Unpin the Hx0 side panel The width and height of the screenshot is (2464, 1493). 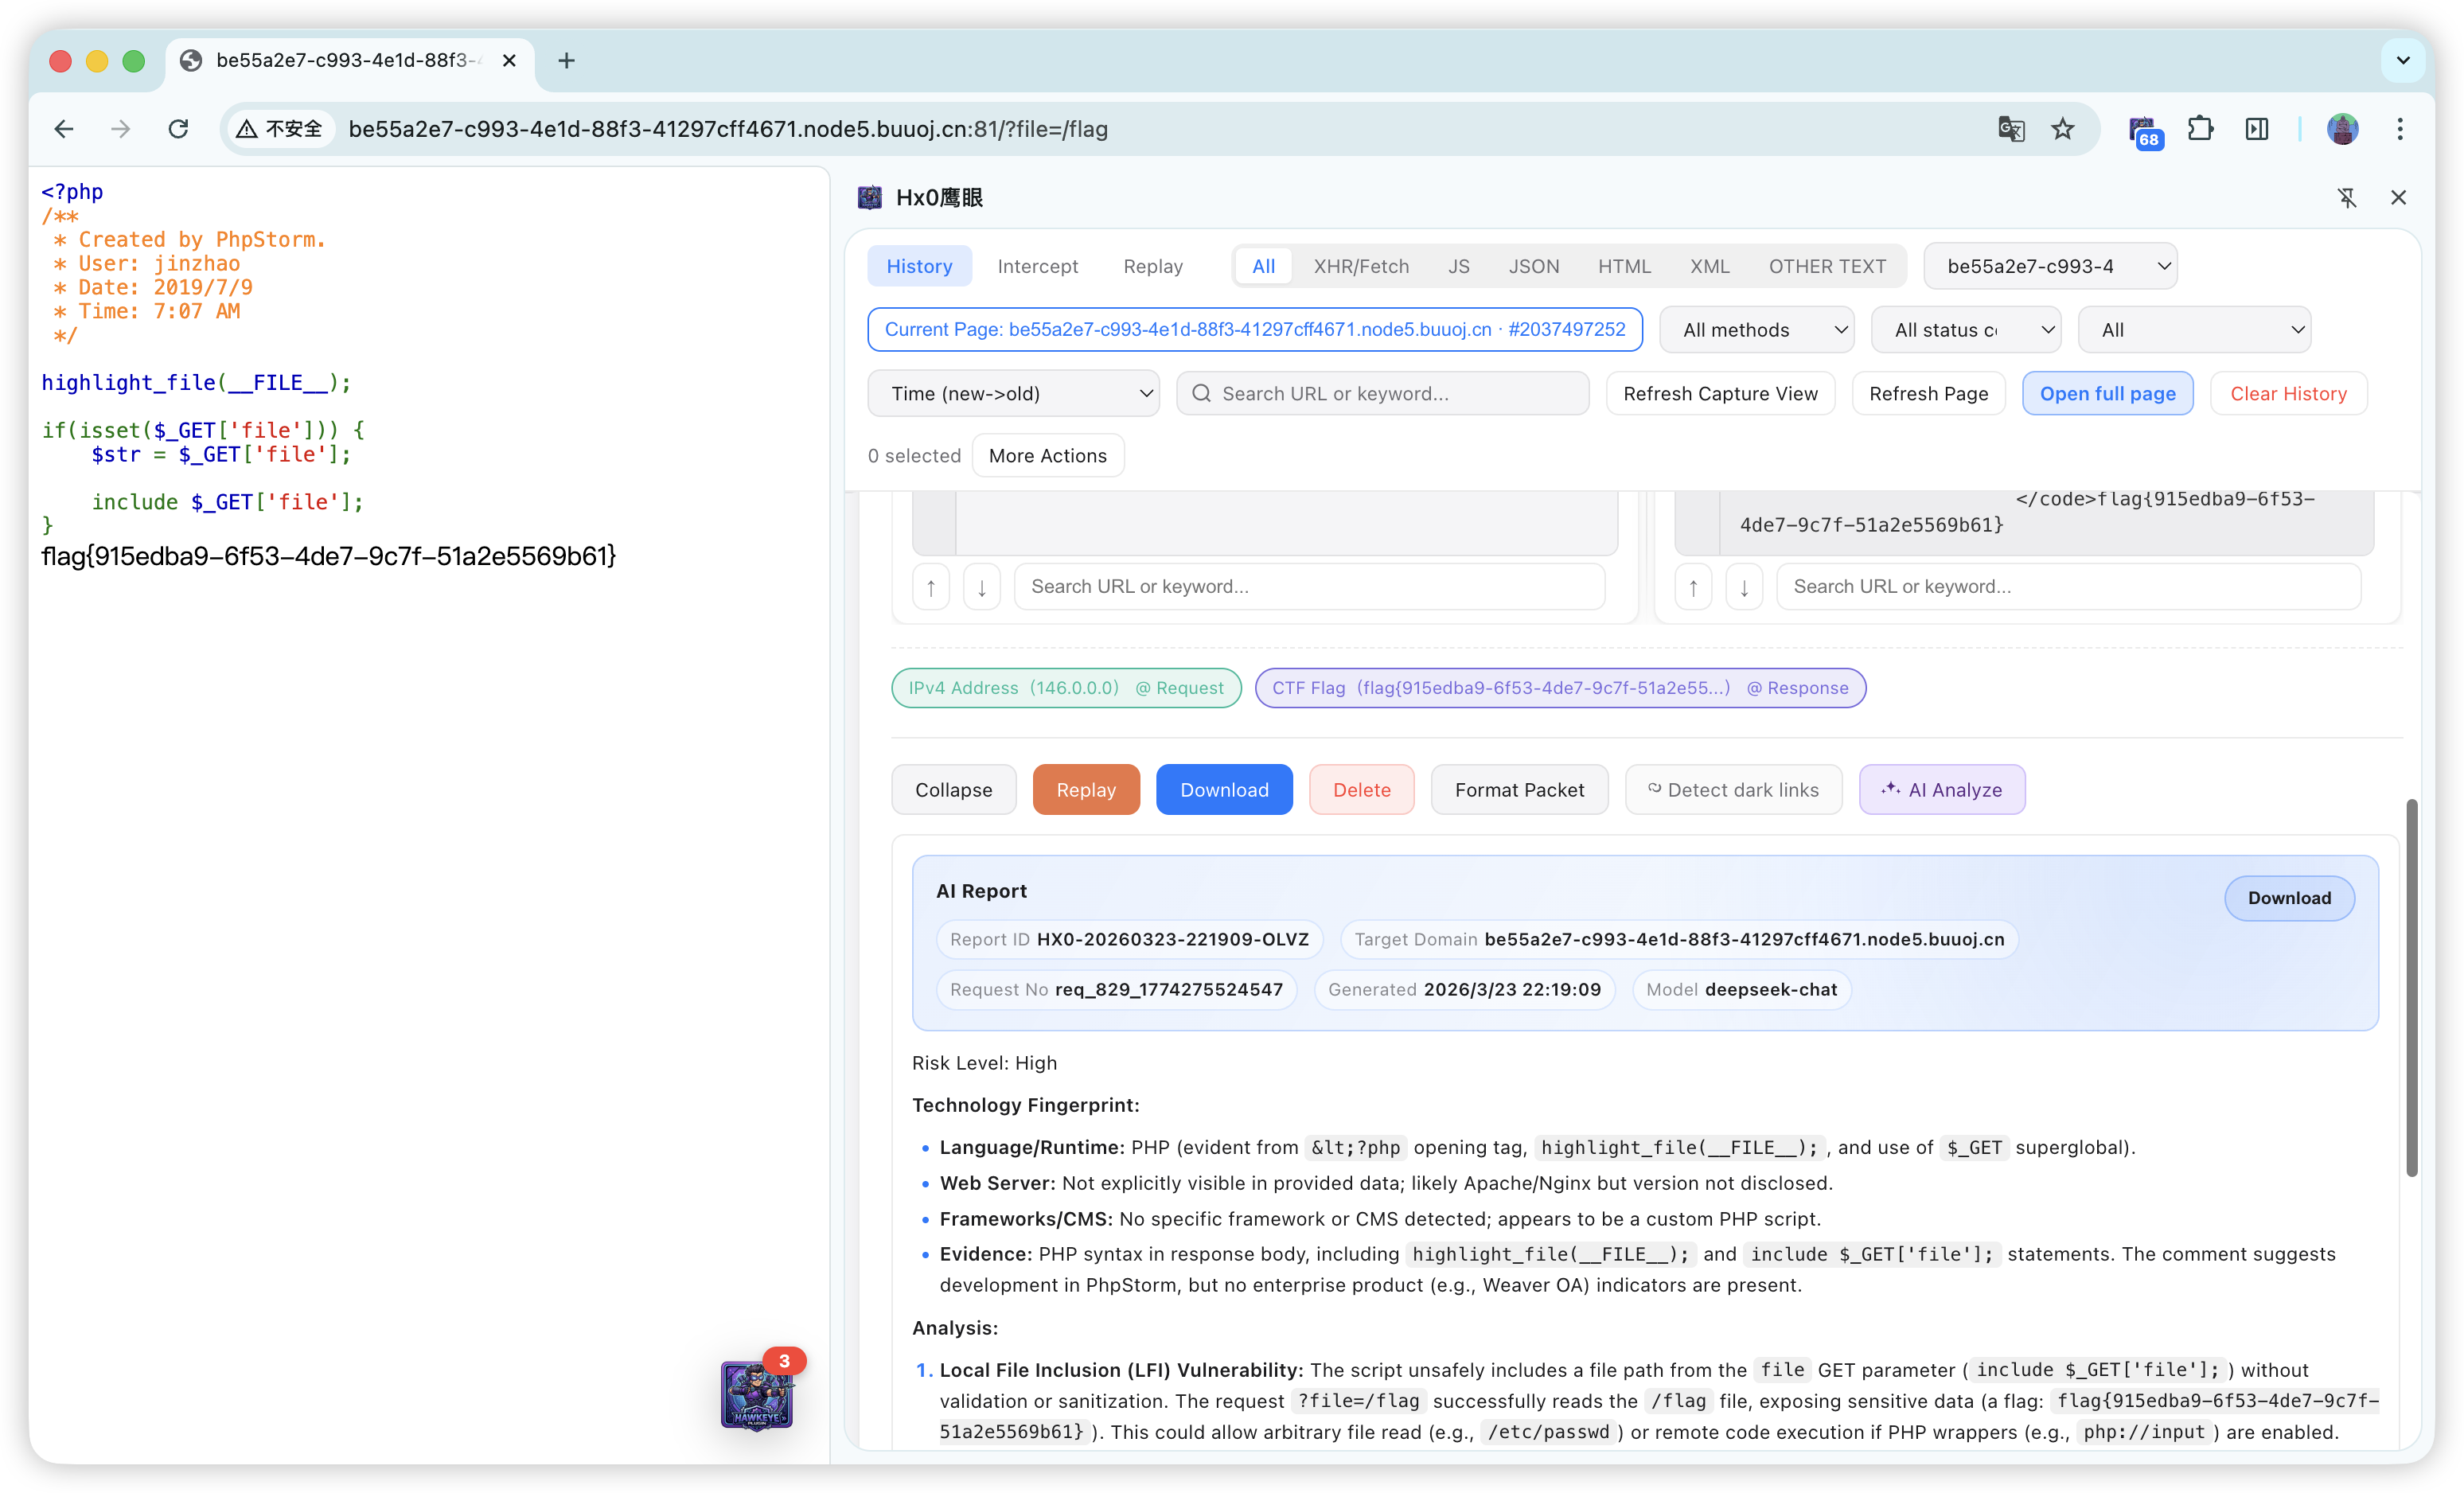coord(2347,198)
